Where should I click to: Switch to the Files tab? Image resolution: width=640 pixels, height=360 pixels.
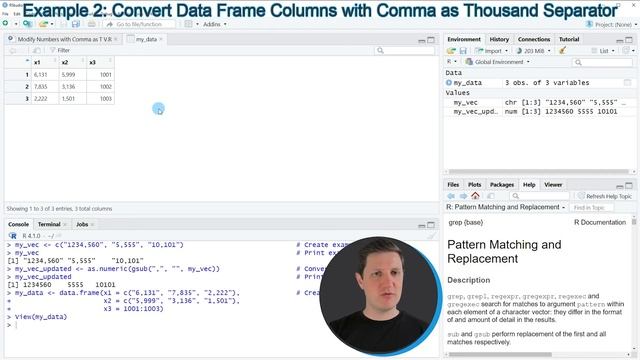coord(453,184)
